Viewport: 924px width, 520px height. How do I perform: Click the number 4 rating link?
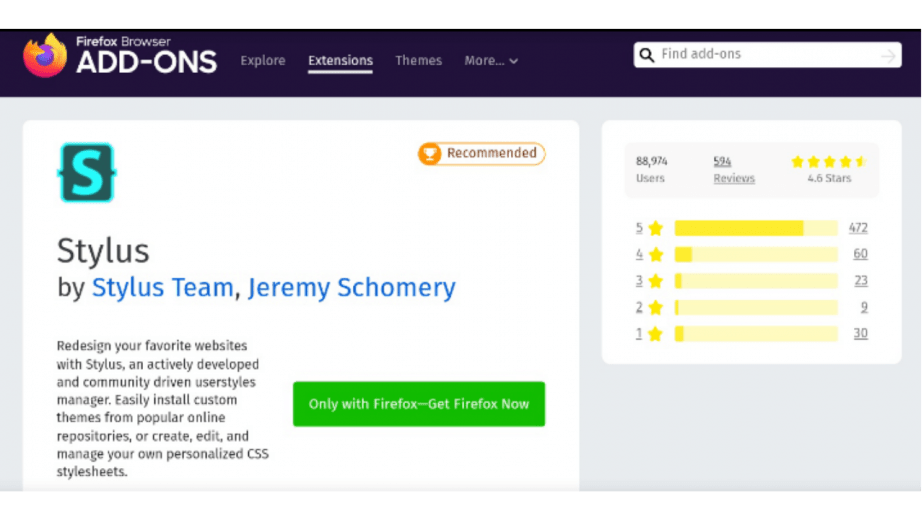(x=639, y=254)
